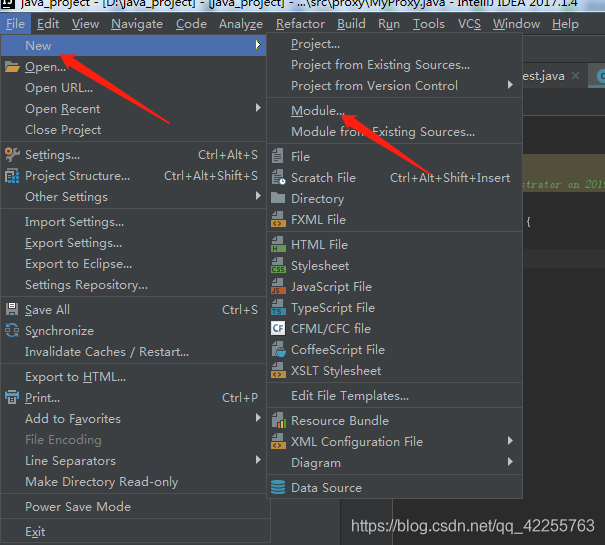The image size is (605, 545).
Task: Choose Export Settings...
Action: pyautogui.click(x=134, y=243)
